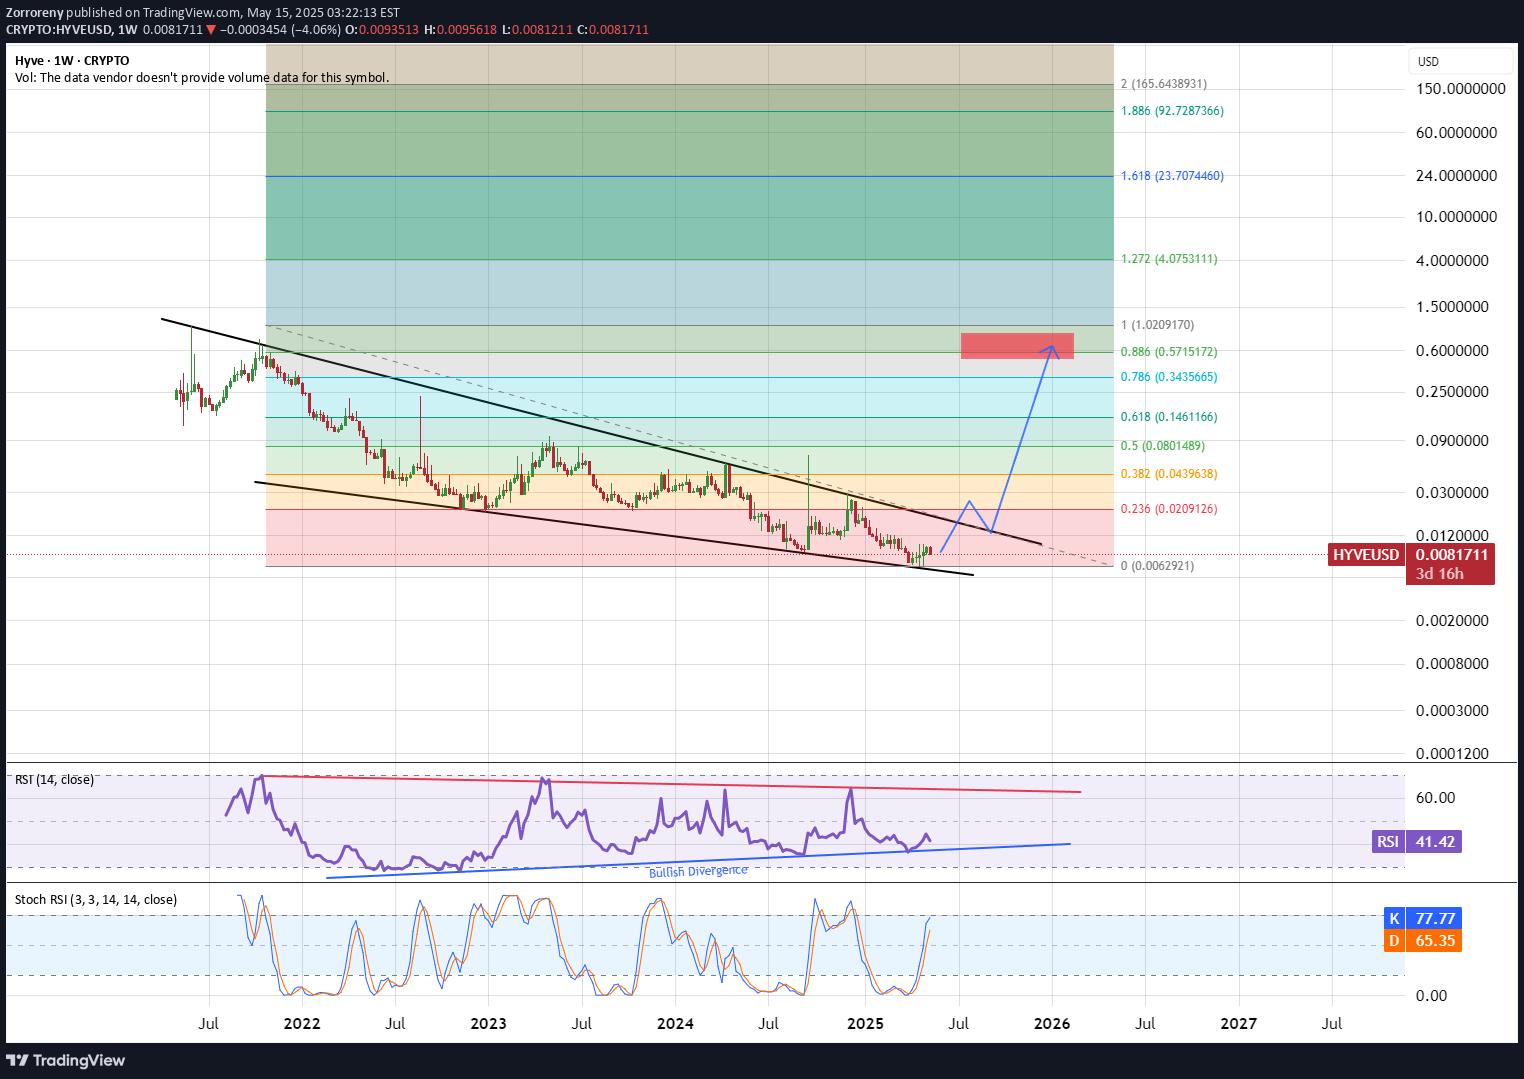Click the blue projected price arrow head

tap(1052, 348)
